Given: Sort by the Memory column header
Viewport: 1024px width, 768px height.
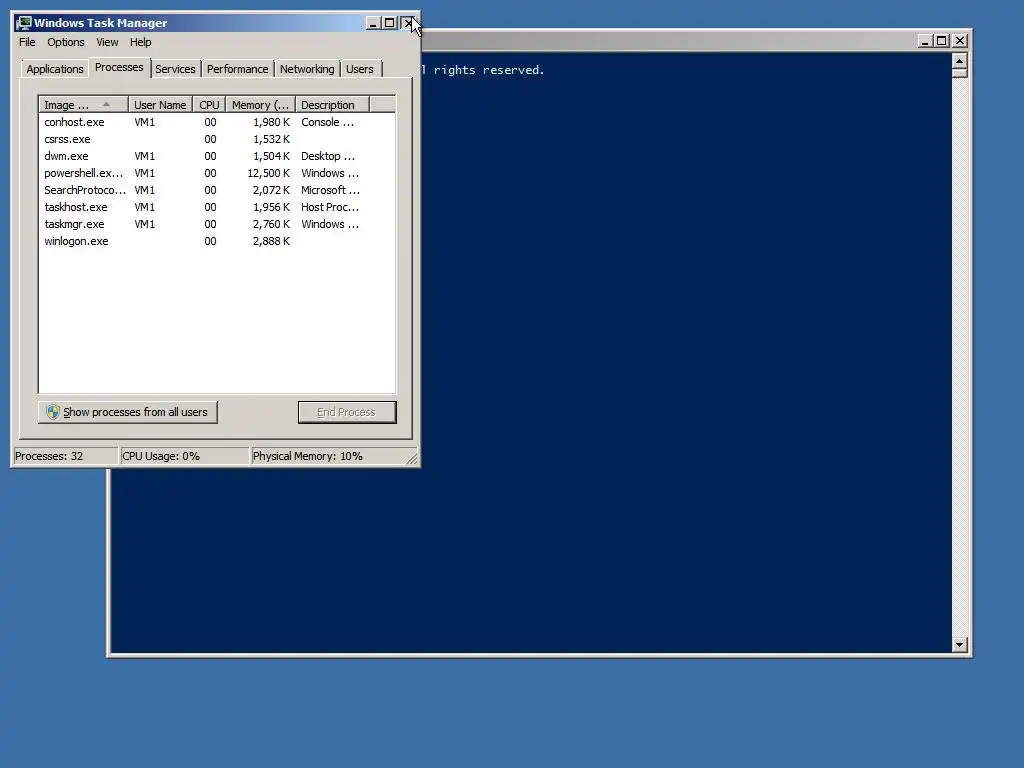Looking at the screenshot, I should tap(261, 105).
